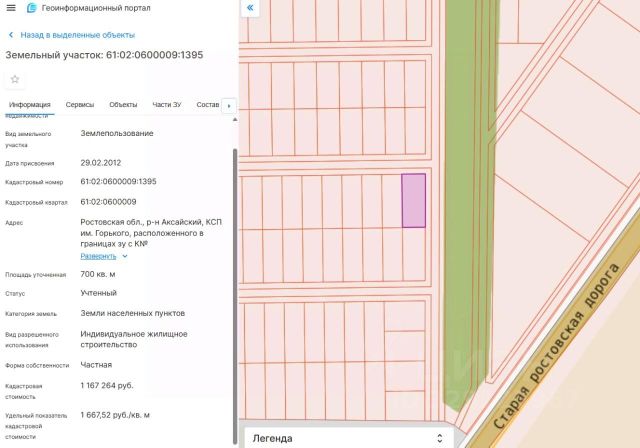Click the Geoportal logo icon
The height and width of the screenshot is (448, 640).
tap(31, 8)
